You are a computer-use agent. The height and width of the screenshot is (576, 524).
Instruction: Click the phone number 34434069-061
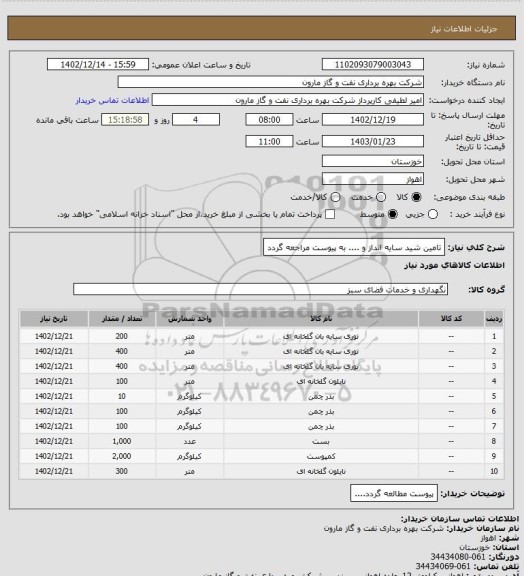(x=443, y=566)
